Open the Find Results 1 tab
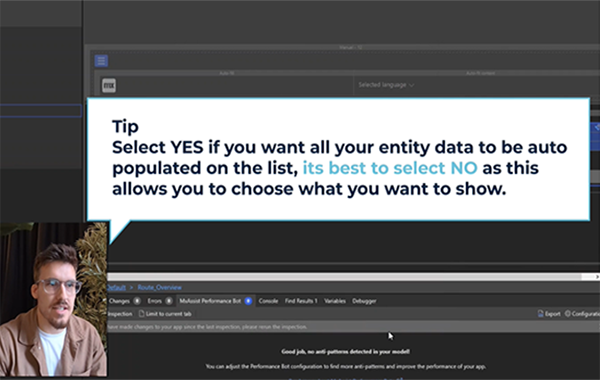The image size is (600, 380). [x=301, y=301]
